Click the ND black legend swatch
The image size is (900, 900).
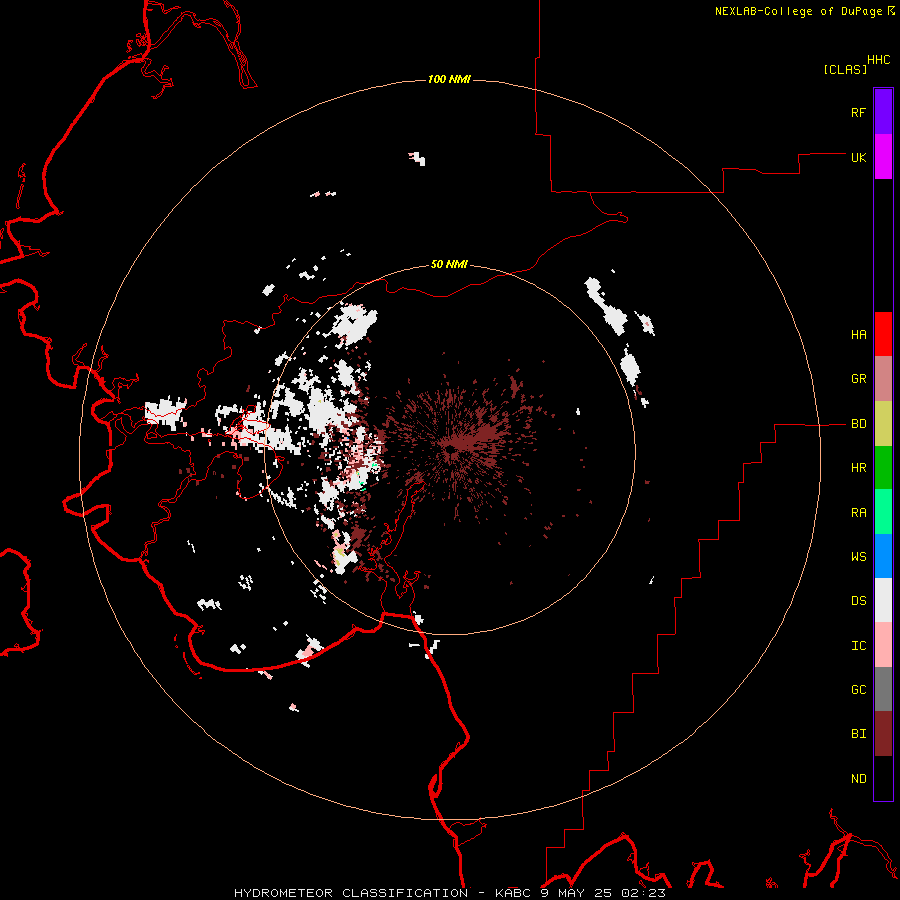point(883,778)
